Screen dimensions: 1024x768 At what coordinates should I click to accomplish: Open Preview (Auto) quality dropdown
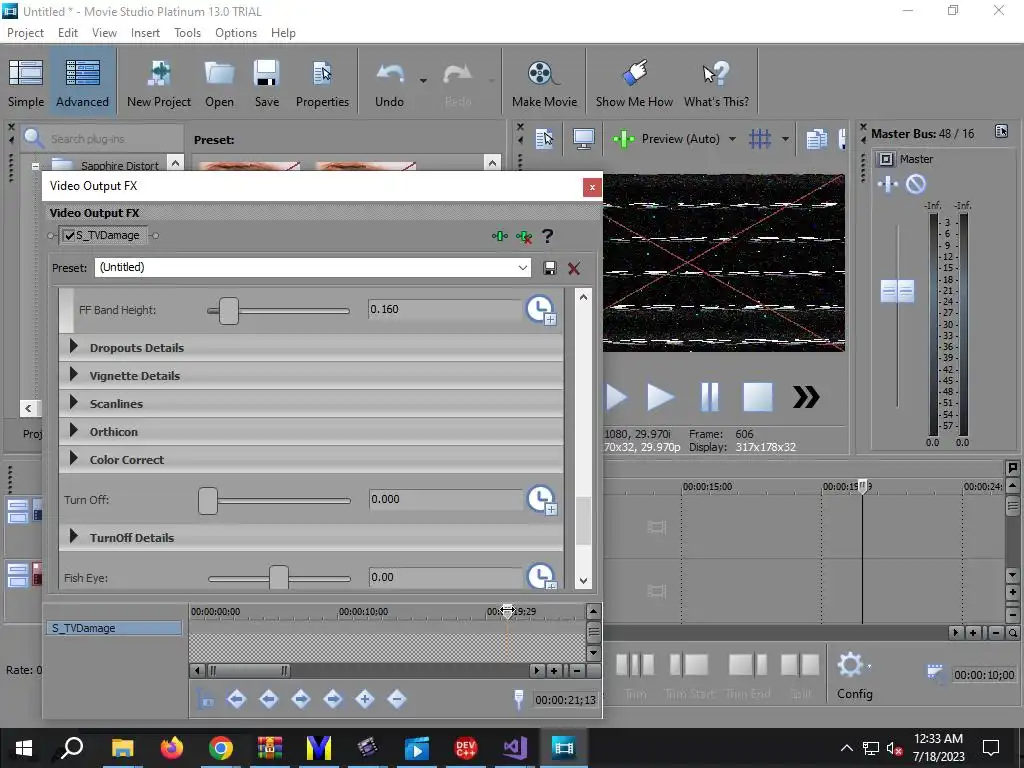coord(732,138)
